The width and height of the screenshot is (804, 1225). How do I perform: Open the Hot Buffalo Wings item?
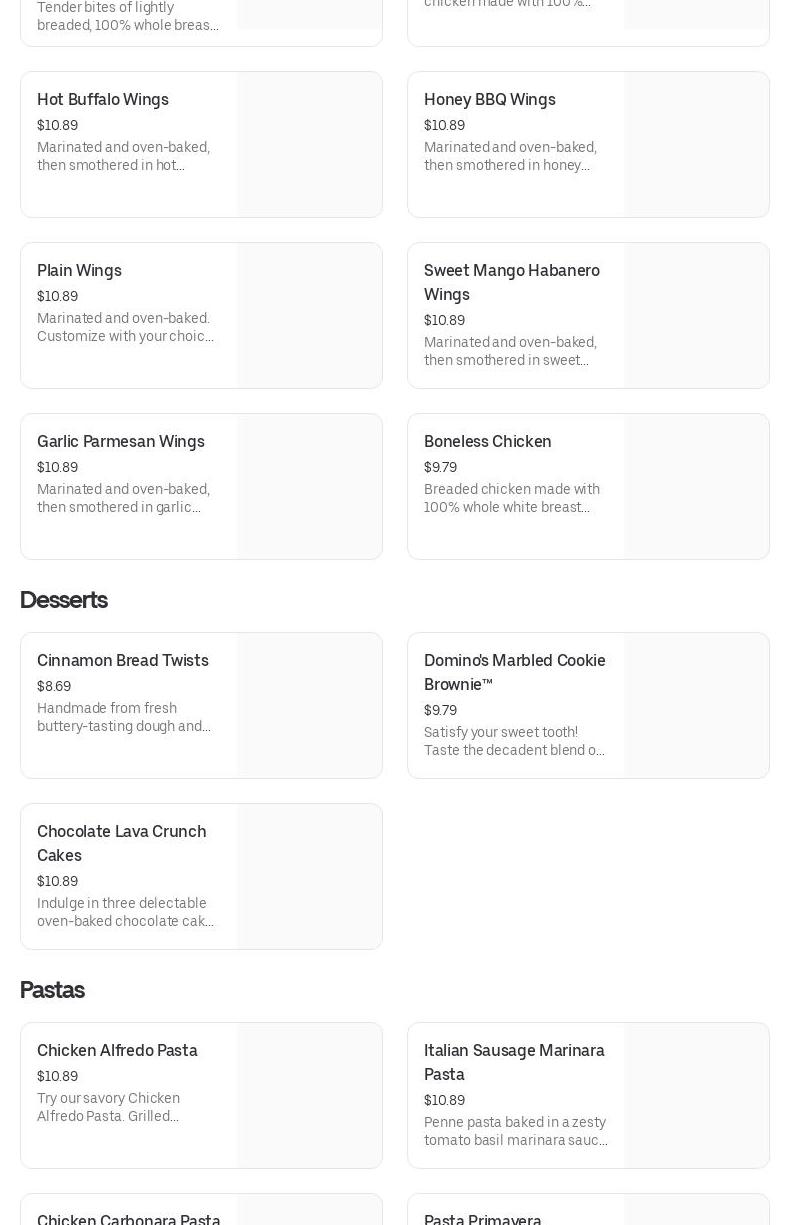[x=103, y=100]
